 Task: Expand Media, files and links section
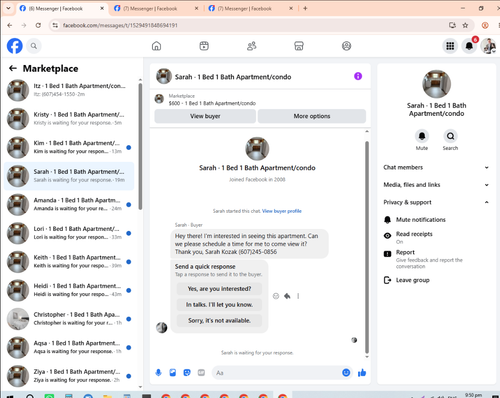[436, 185]
